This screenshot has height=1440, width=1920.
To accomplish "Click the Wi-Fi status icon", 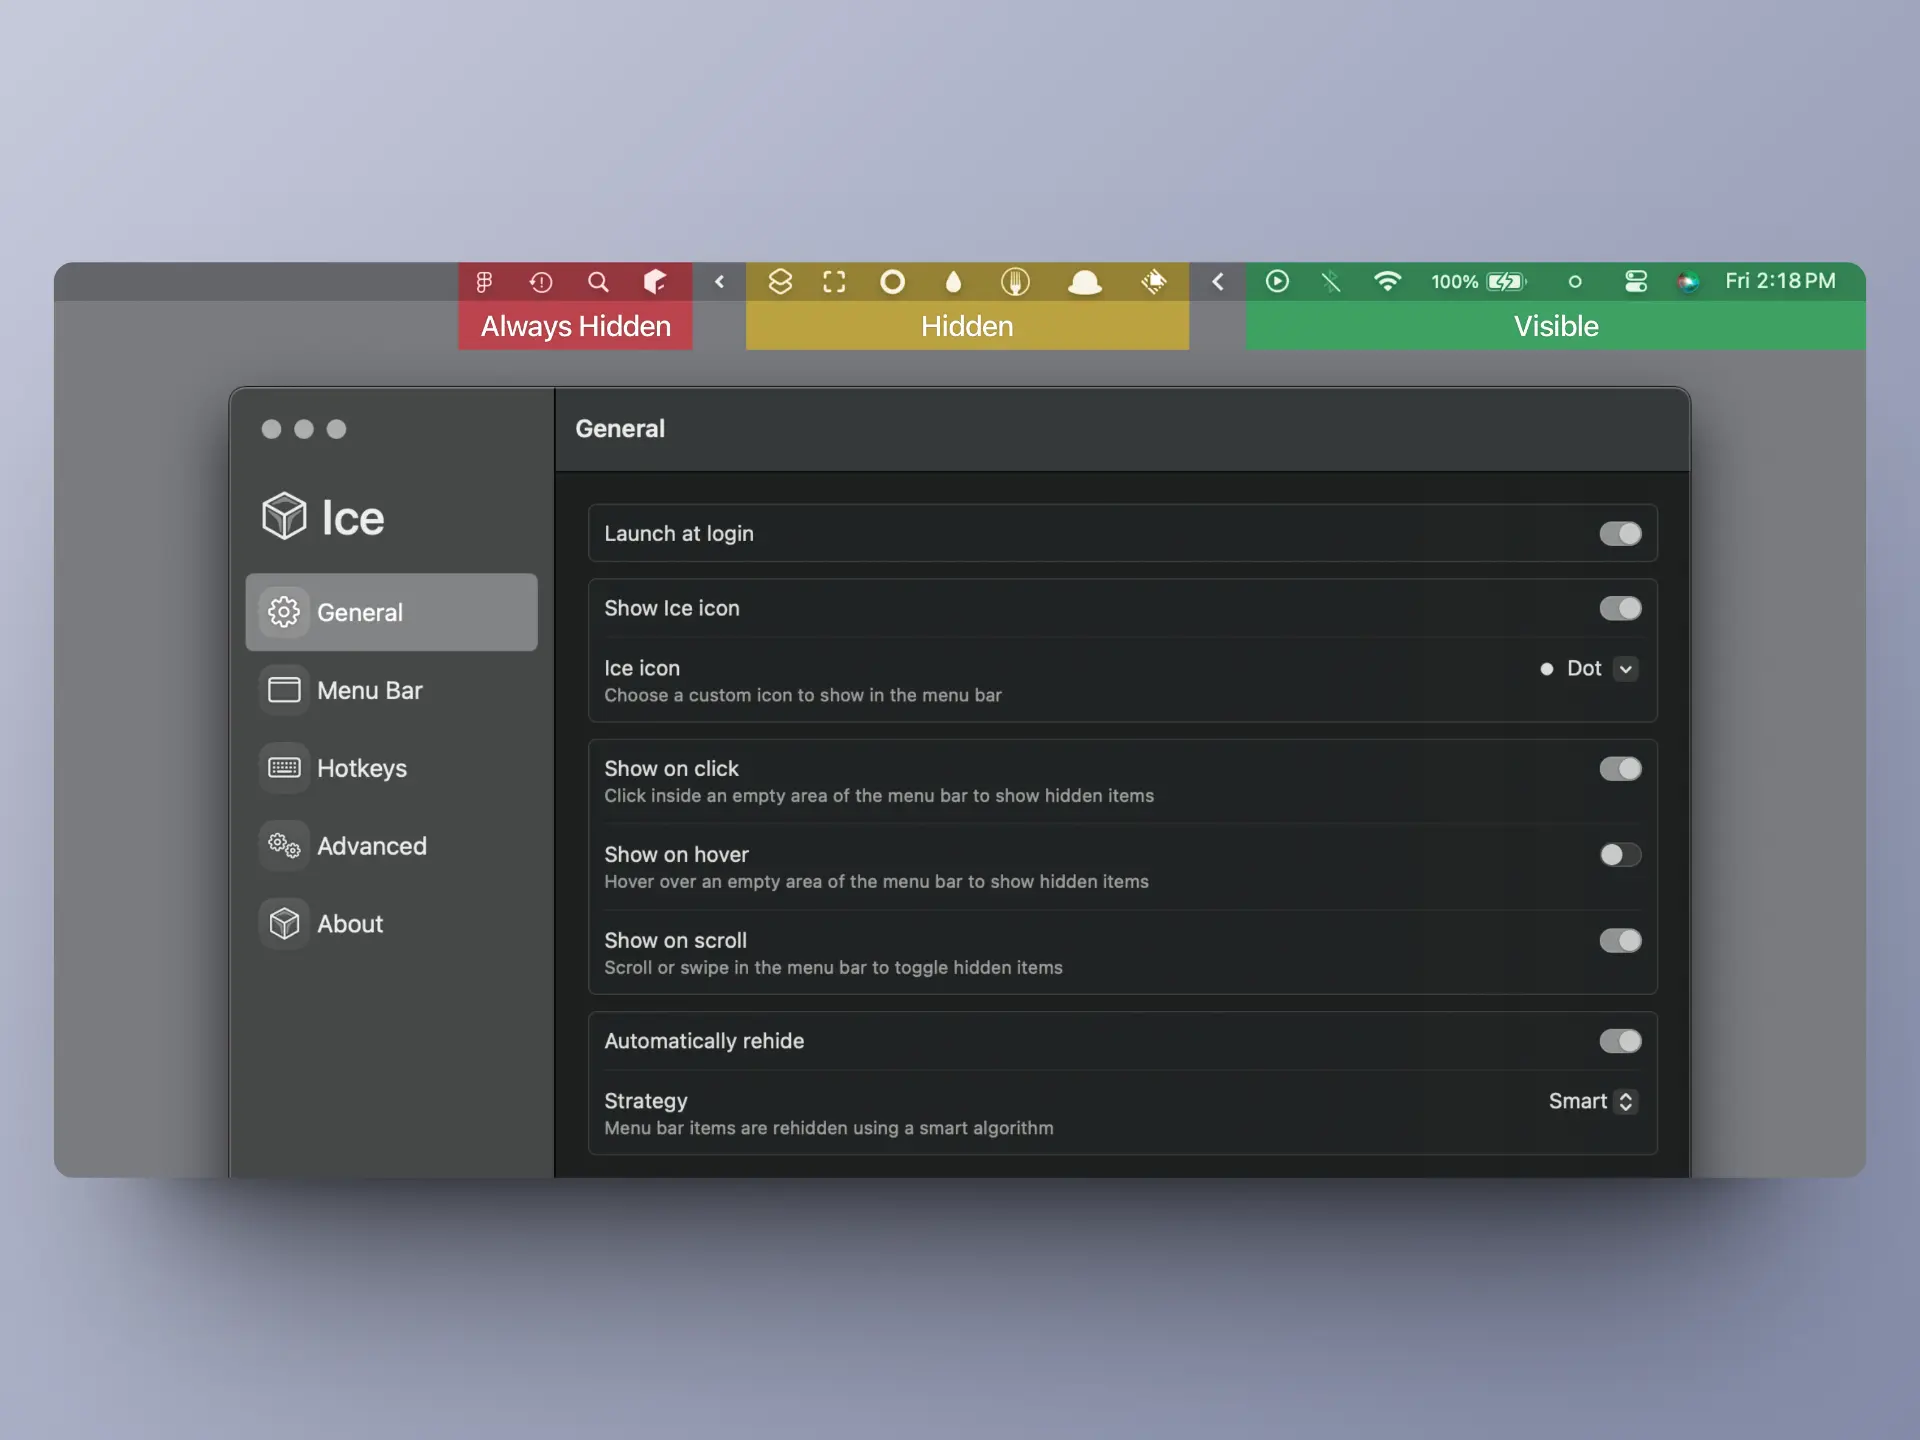I will [1387, 281].
